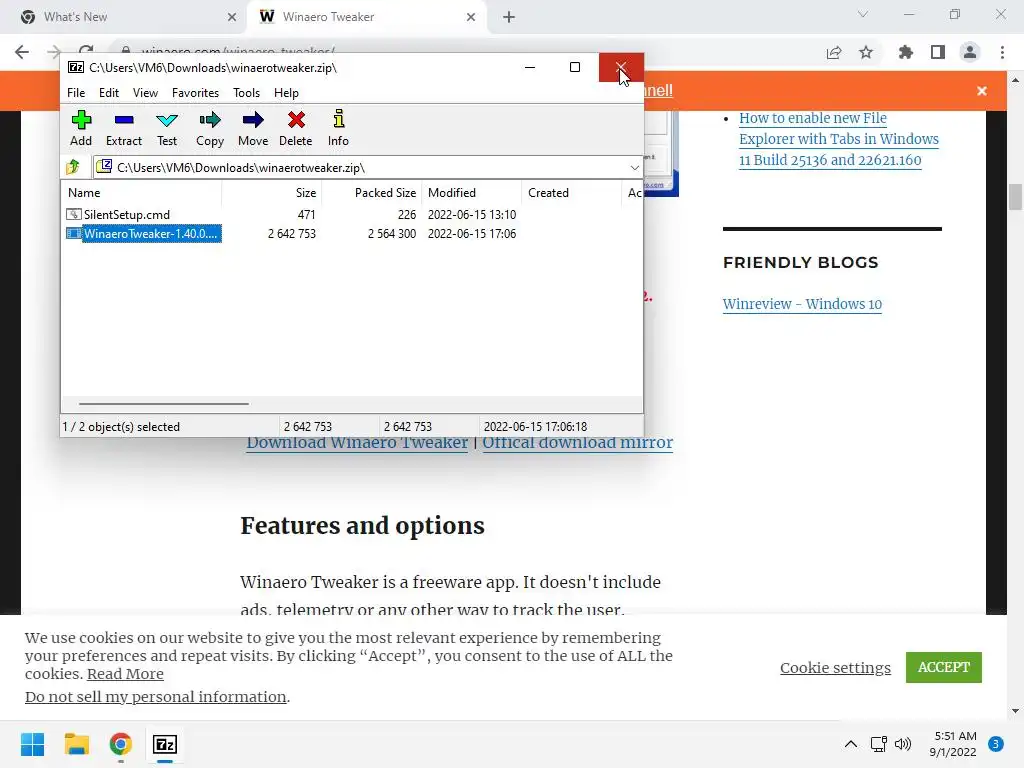Click Do not sell my personal information
1024x768 pixels.
click(x=155, y=697)
